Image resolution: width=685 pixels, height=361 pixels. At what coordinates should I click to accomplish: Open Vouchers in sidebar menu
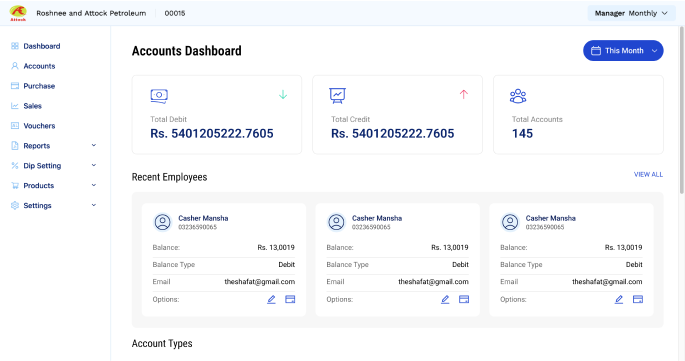tap(39, 125)
